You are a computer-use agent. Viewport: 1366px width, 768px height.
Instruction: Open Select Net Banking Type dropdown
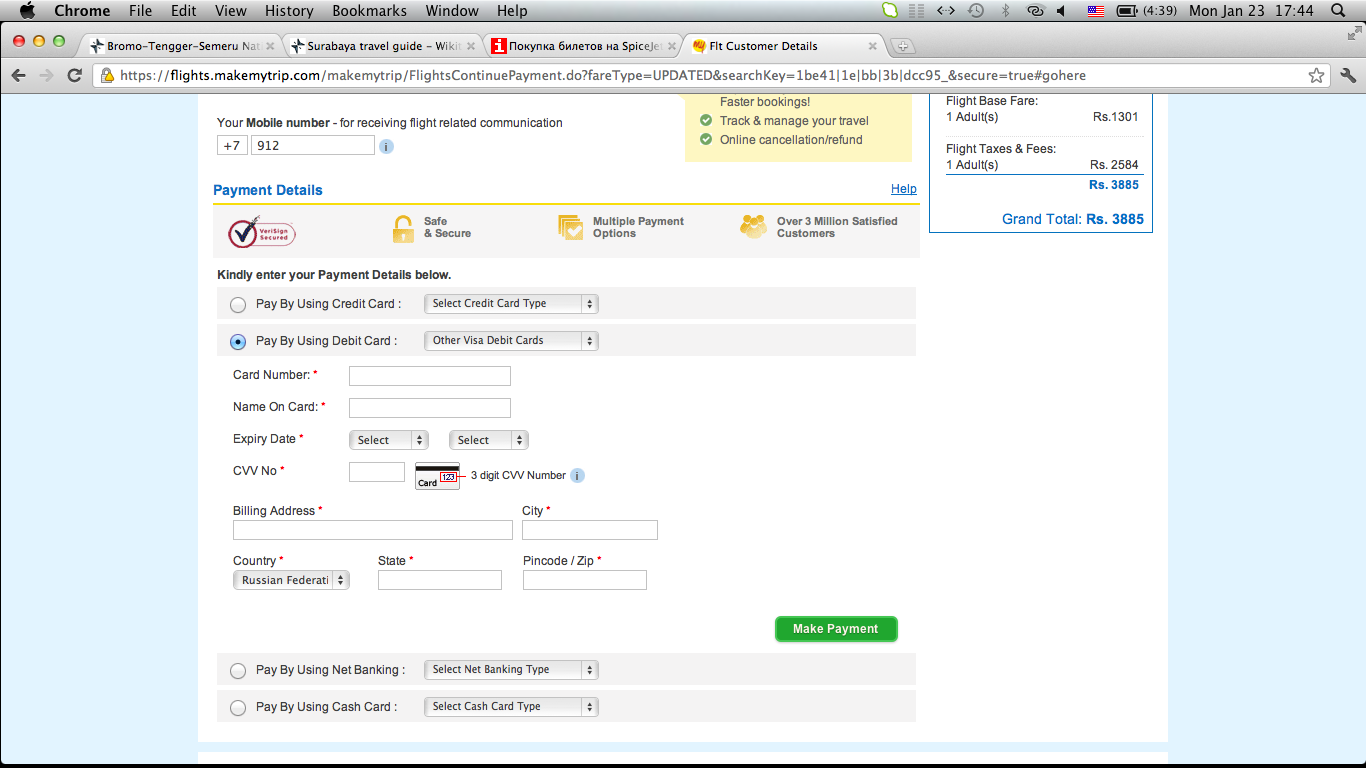pos(511,670)
